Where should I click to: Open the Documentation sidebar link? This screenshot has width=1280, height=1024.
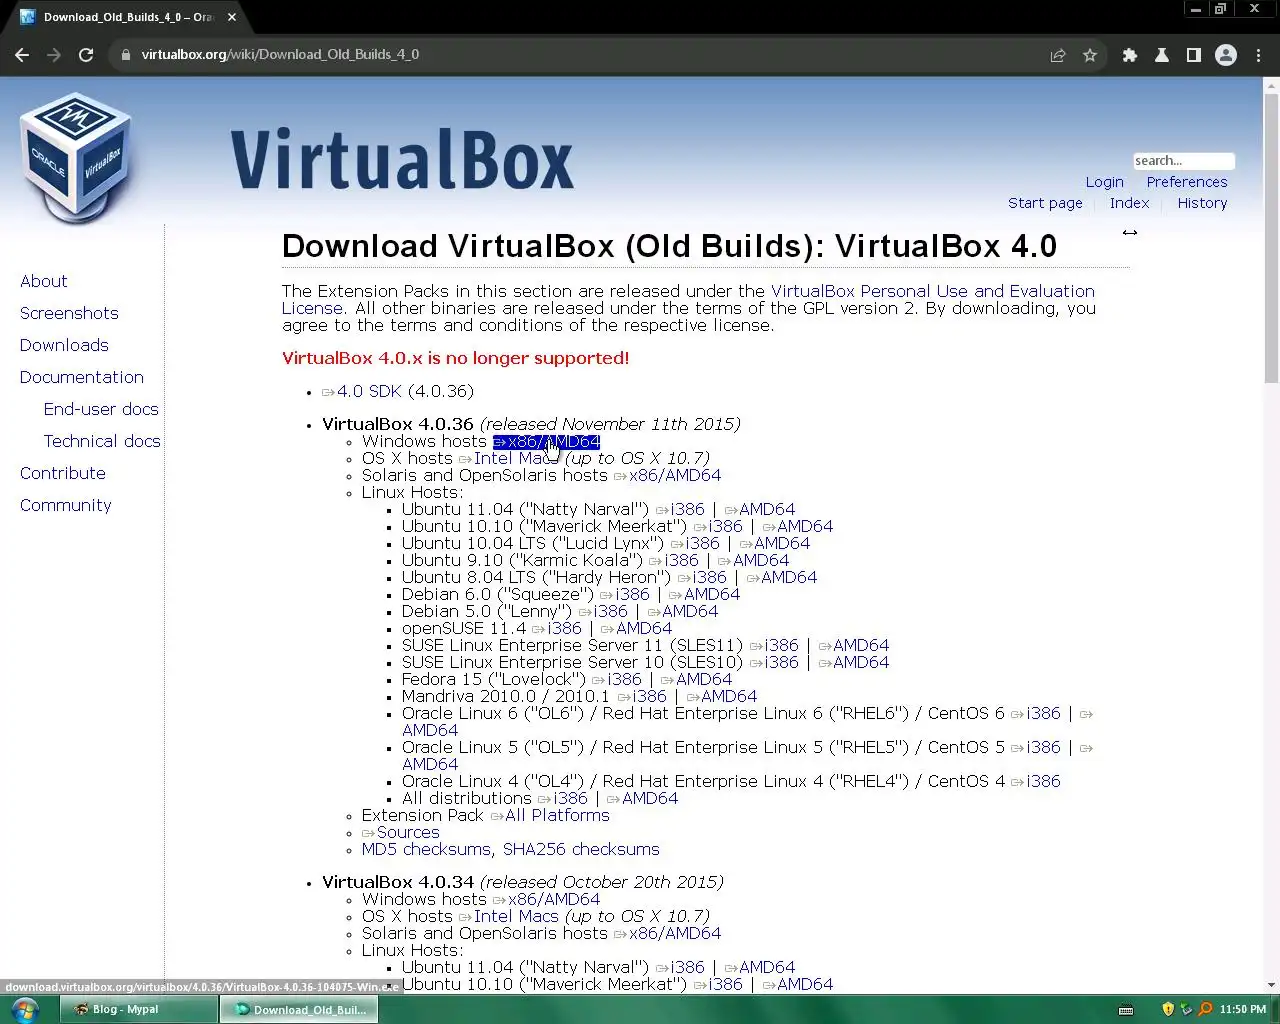(x=82, y=378)
